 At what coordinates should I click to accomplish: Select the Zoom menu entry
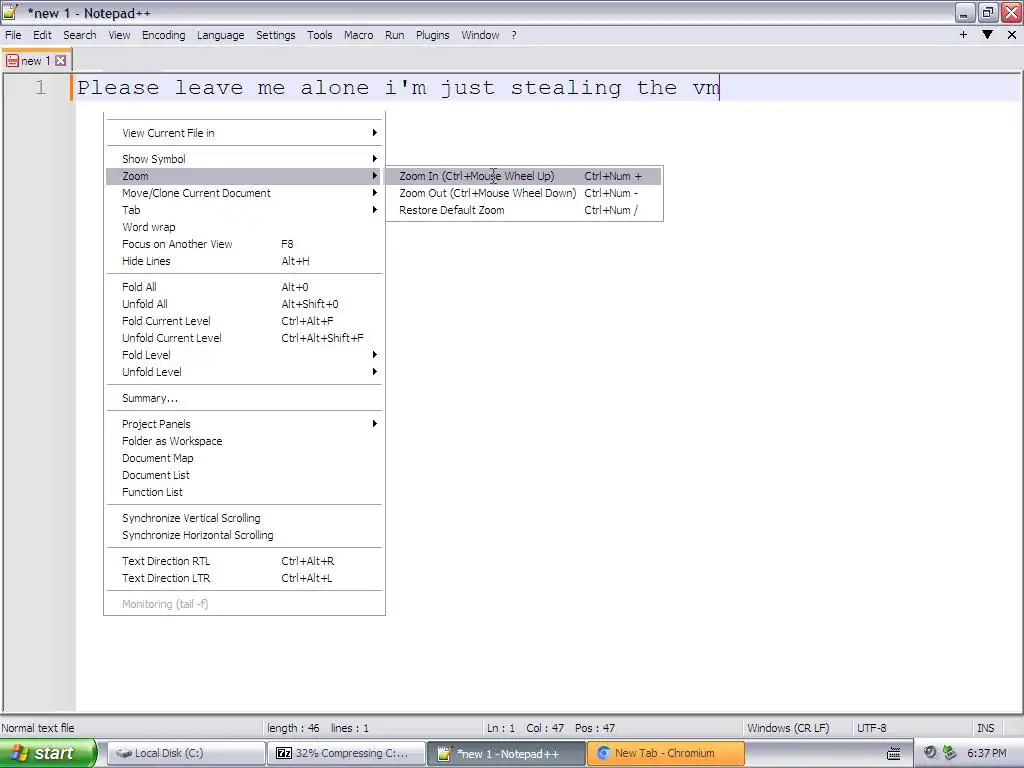point(244,176)
